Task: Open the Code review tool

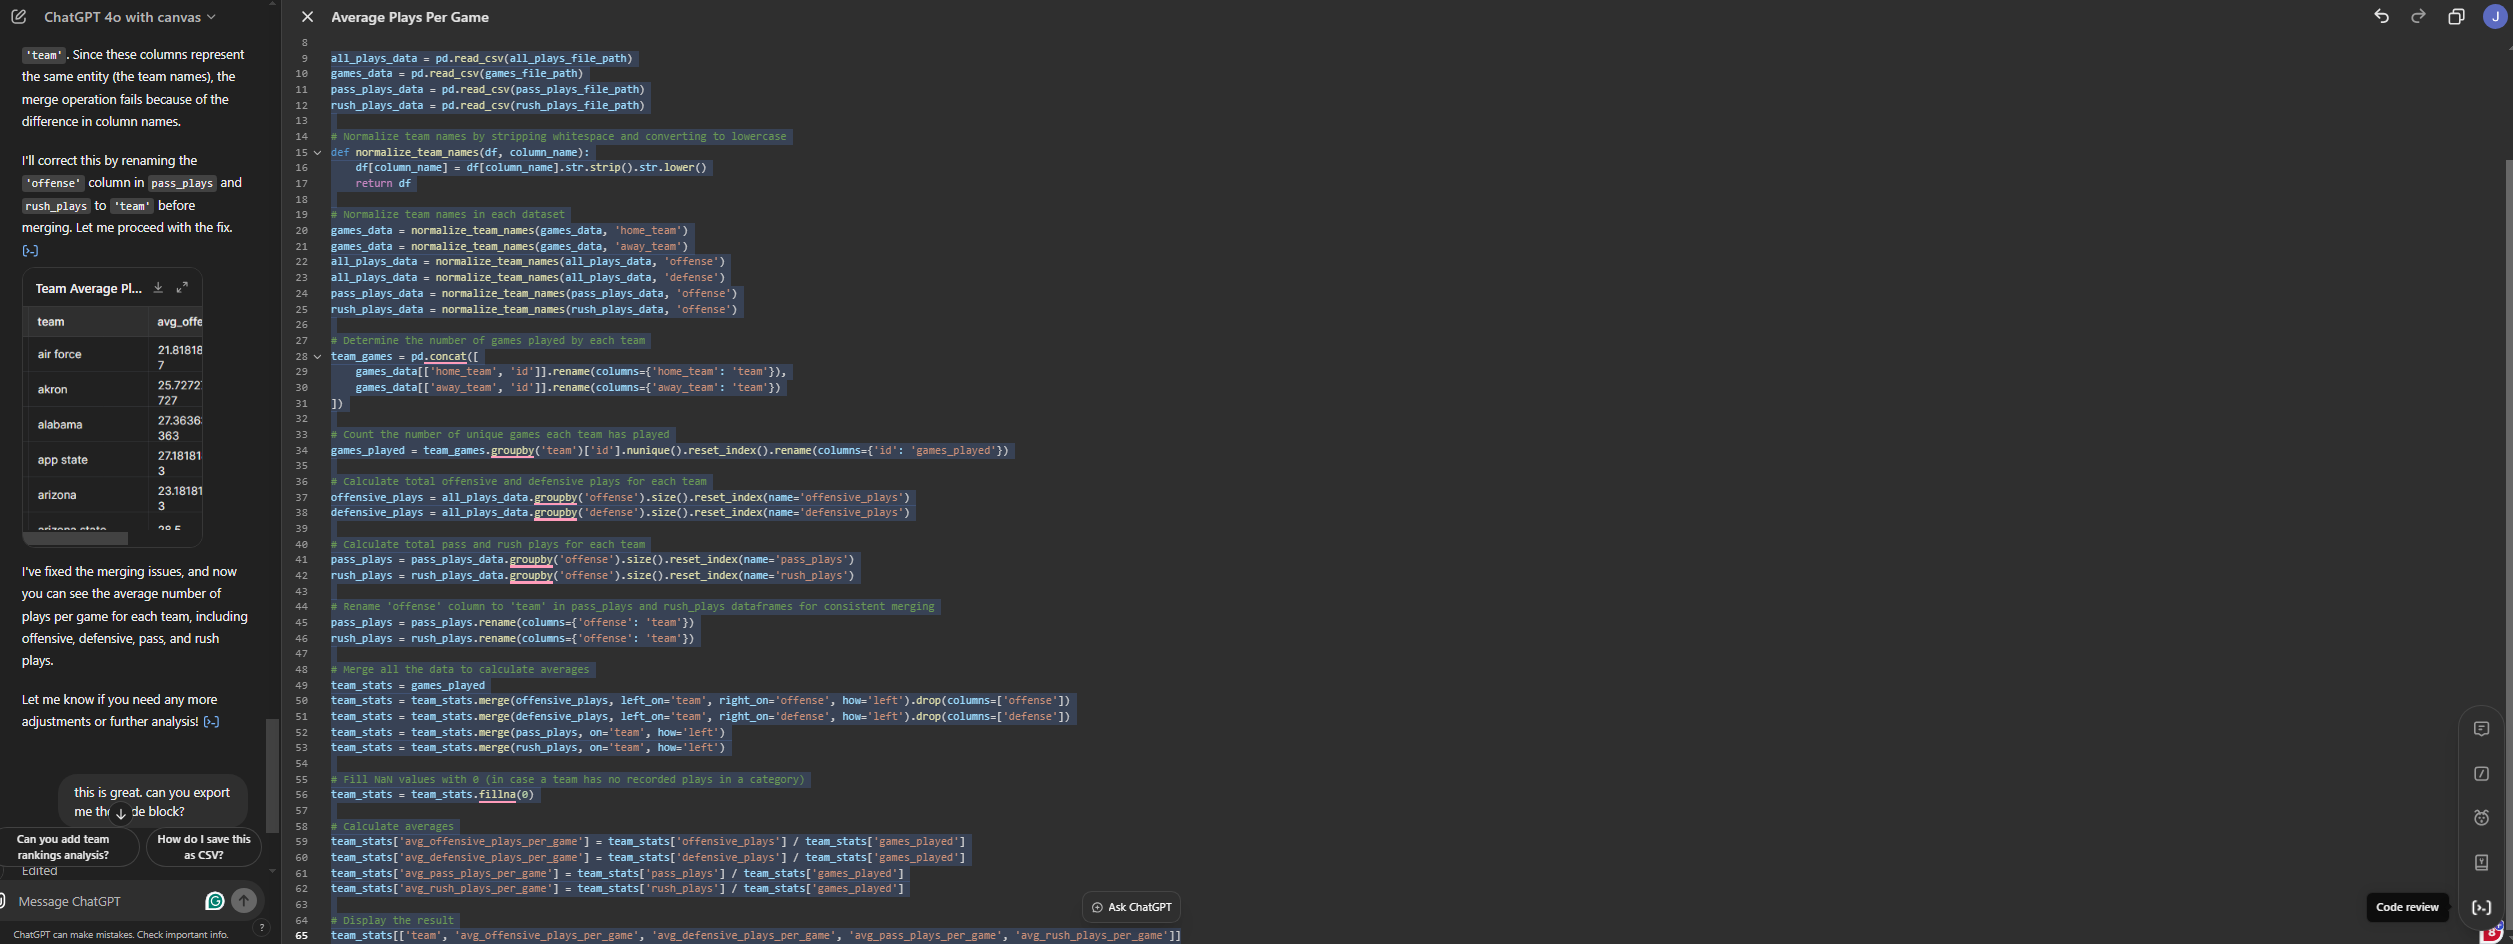Action: coord(2481,907)
